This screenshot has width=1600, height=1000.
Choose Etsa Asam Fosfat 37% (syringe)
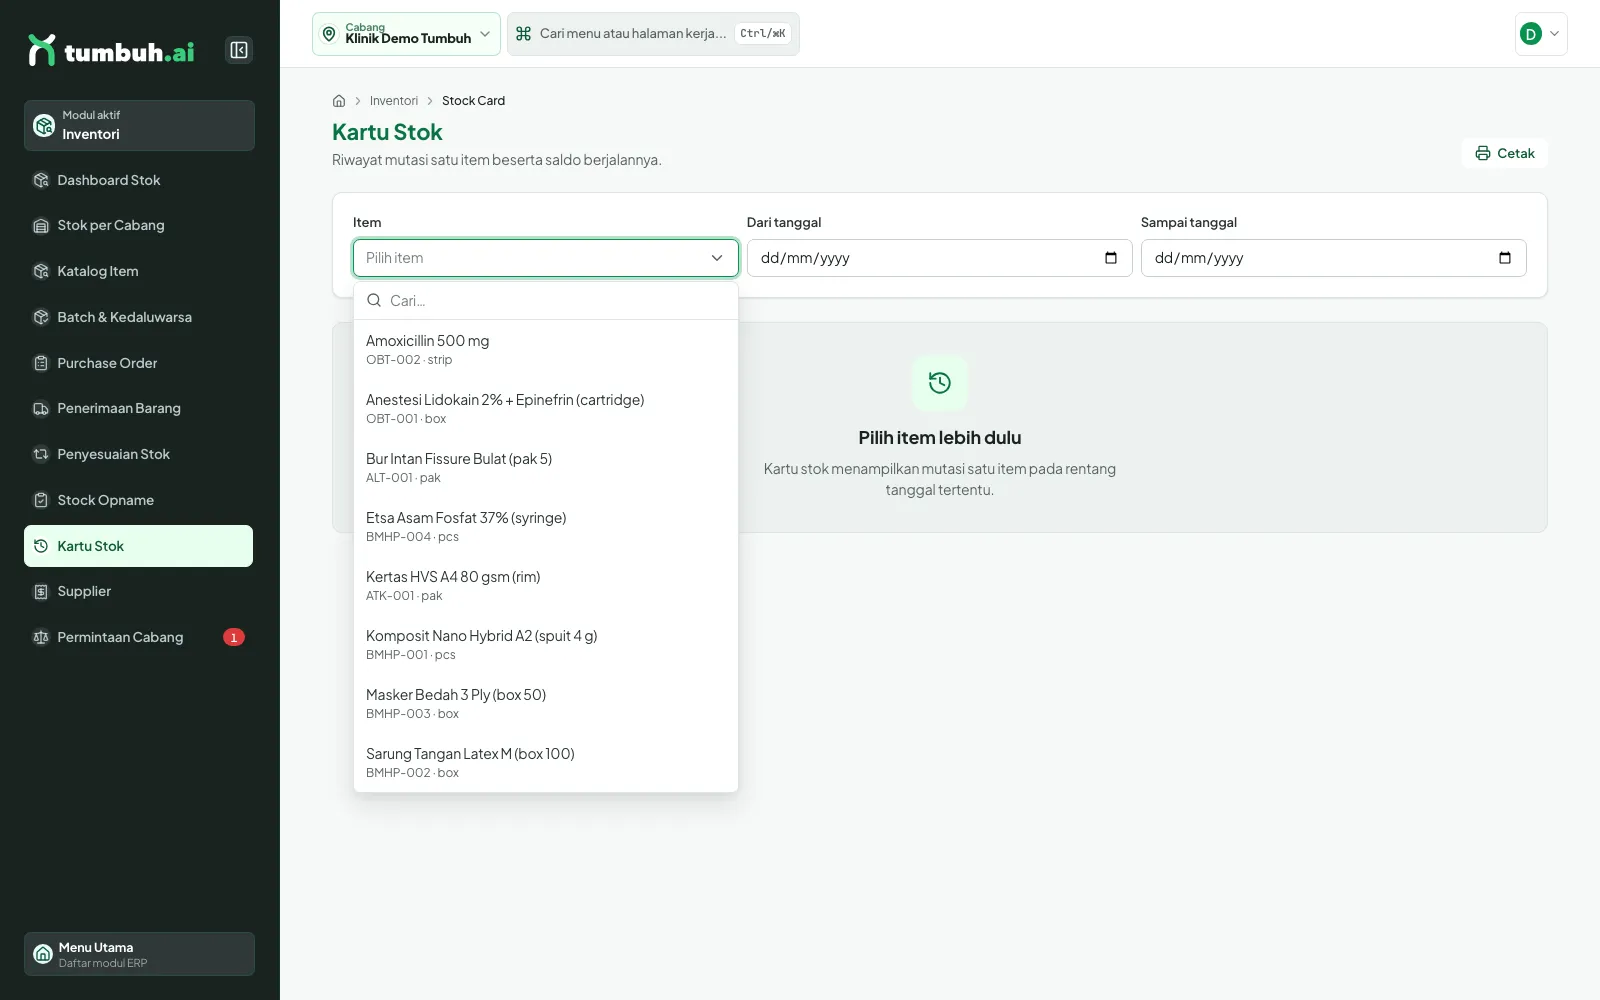tap(546, 527)
